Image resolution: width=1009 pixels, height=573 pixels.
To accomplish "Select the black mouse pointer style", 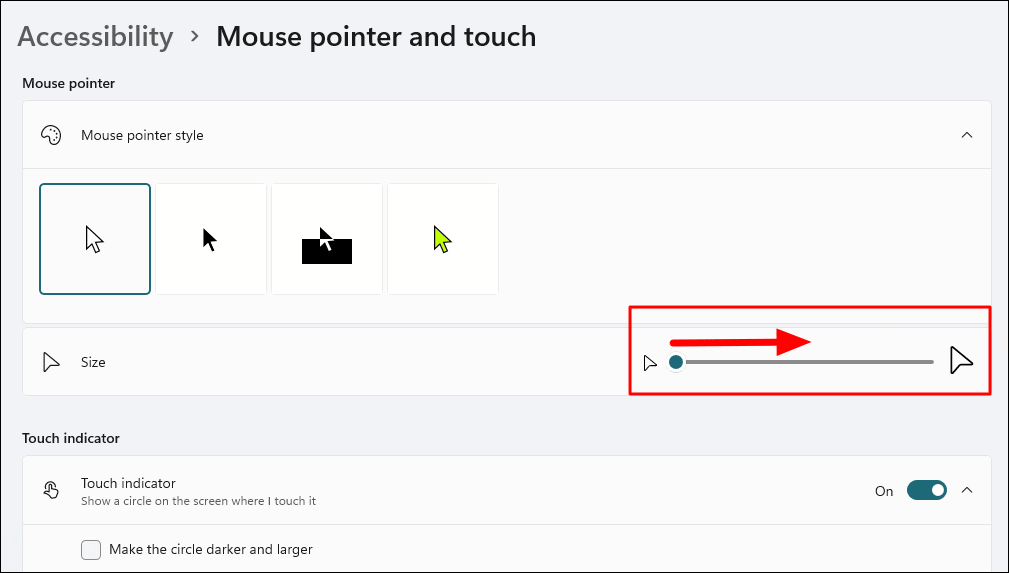I will tap(211, 239).
